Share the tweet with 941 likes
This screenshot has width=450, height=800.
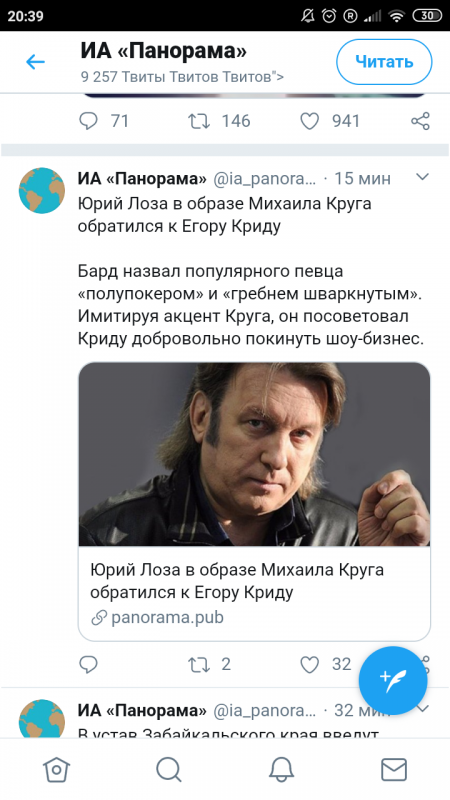420,121
